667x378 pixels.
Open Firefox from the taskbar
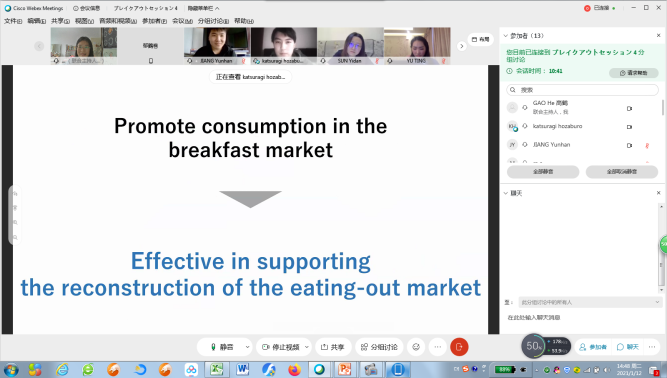294,369
